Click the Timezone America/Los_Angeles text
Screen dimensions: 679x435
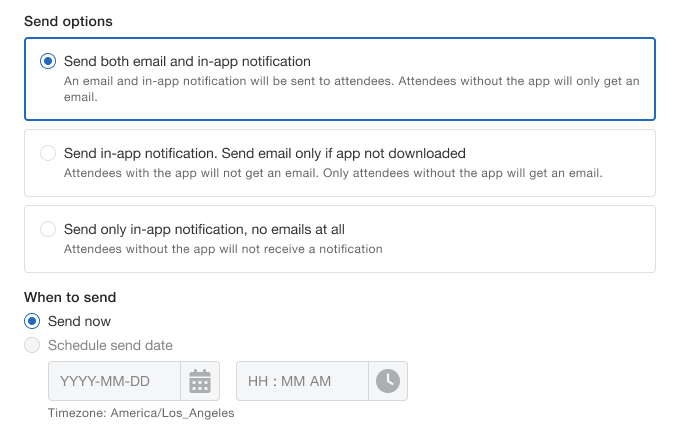[141, 413]
